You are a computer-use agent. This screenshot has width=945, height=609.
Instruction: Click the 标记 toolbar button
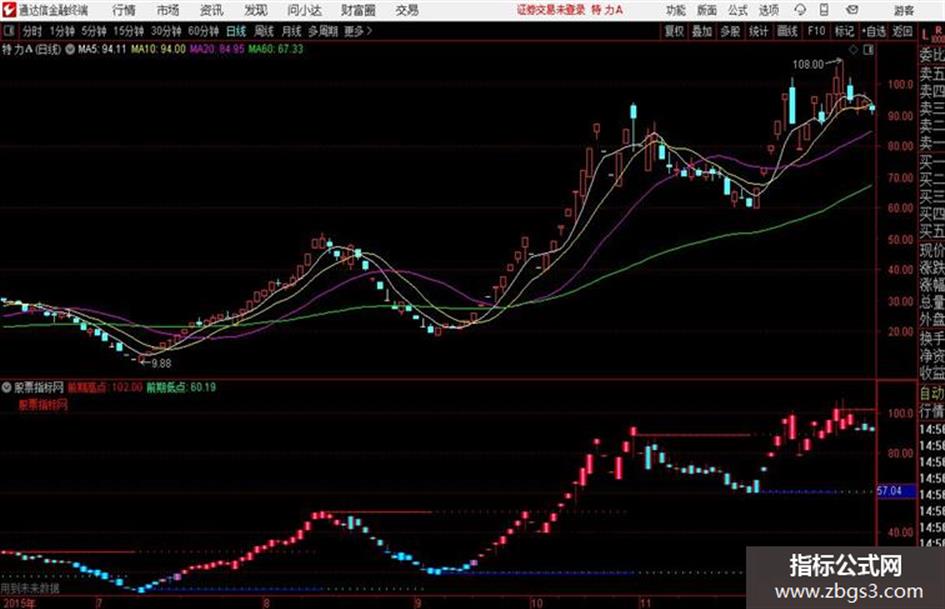(x=844, y=31)
